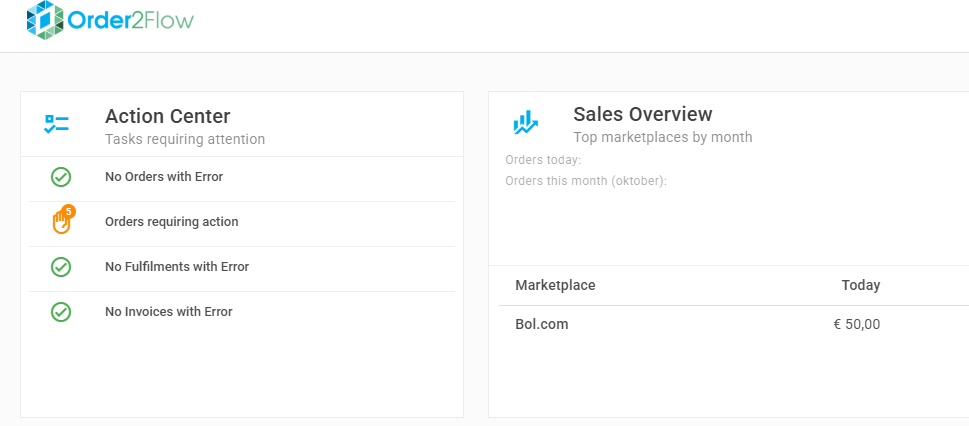Click the Action Center checklist icon

57,124
